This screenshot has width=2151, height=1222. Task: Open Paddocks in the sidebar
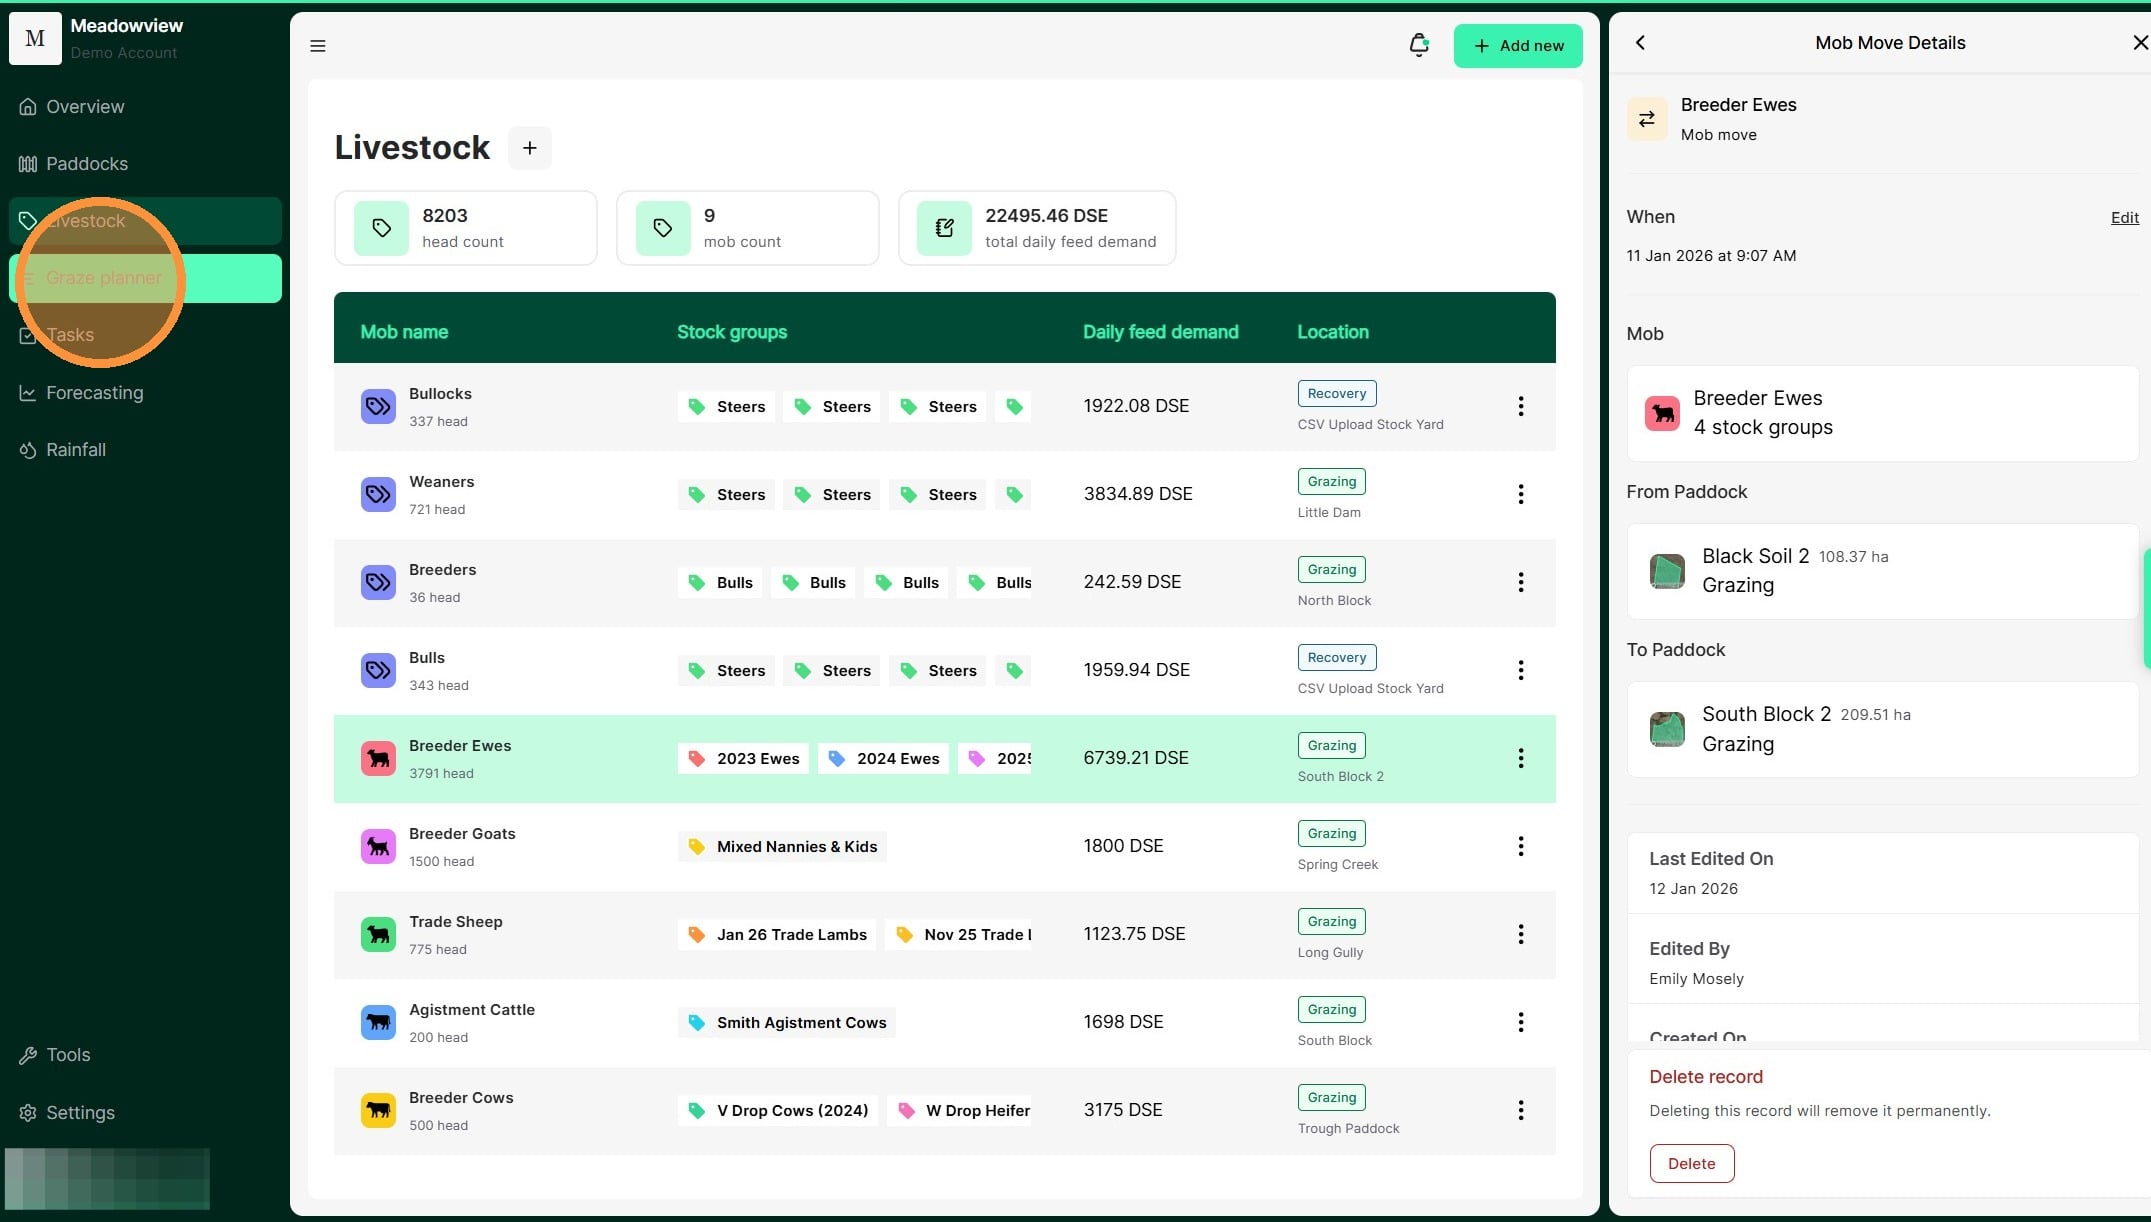tap(87, 164)
